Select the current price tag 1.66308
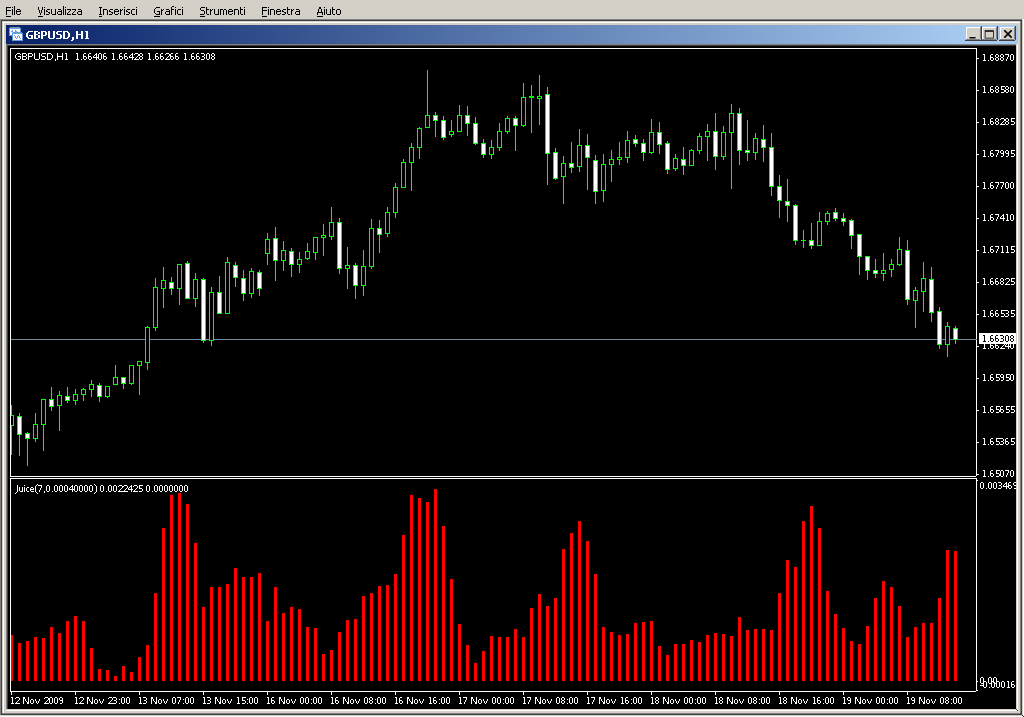This screenshot has height=717, width=1024. coord(997,339)
